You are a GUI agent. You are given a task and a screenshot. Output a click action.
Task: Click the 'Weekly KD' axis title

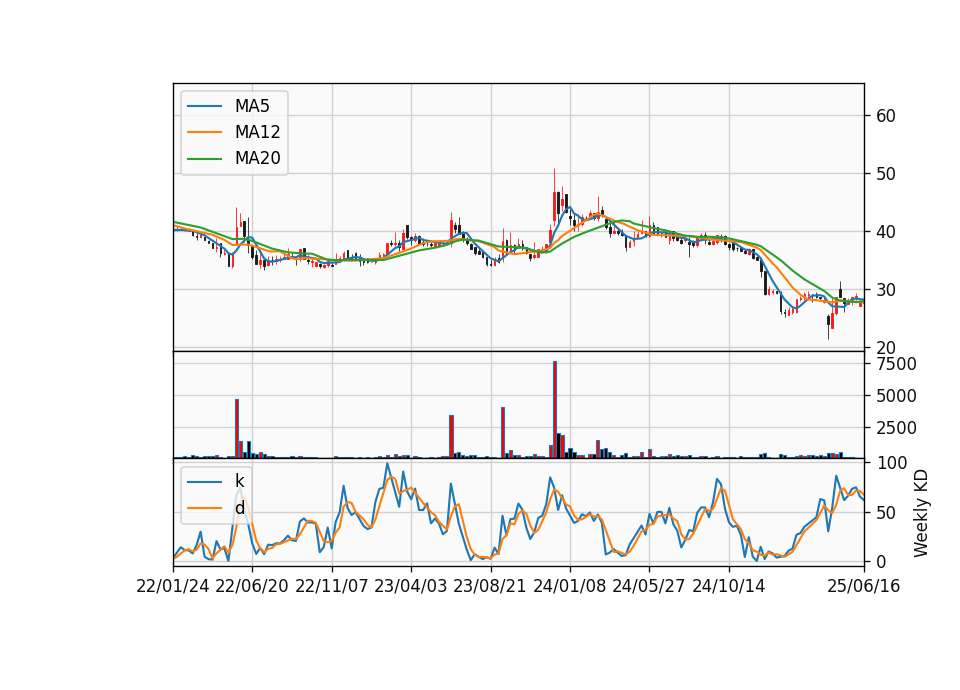(920, 514)
